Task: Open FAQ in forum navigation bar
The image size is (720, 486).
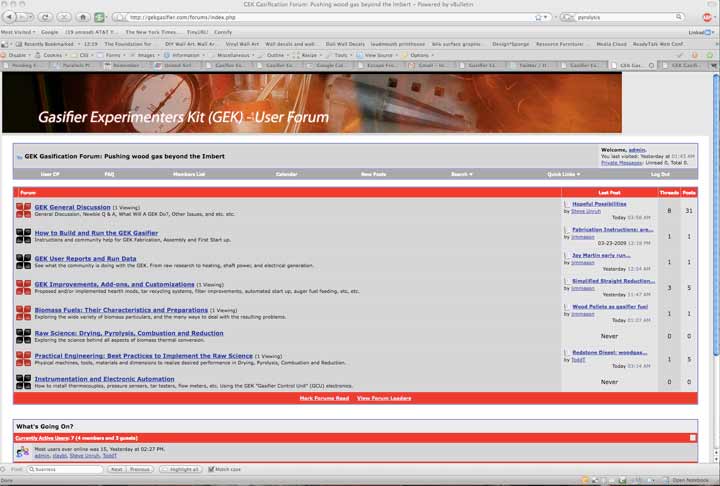Action: 109,174
